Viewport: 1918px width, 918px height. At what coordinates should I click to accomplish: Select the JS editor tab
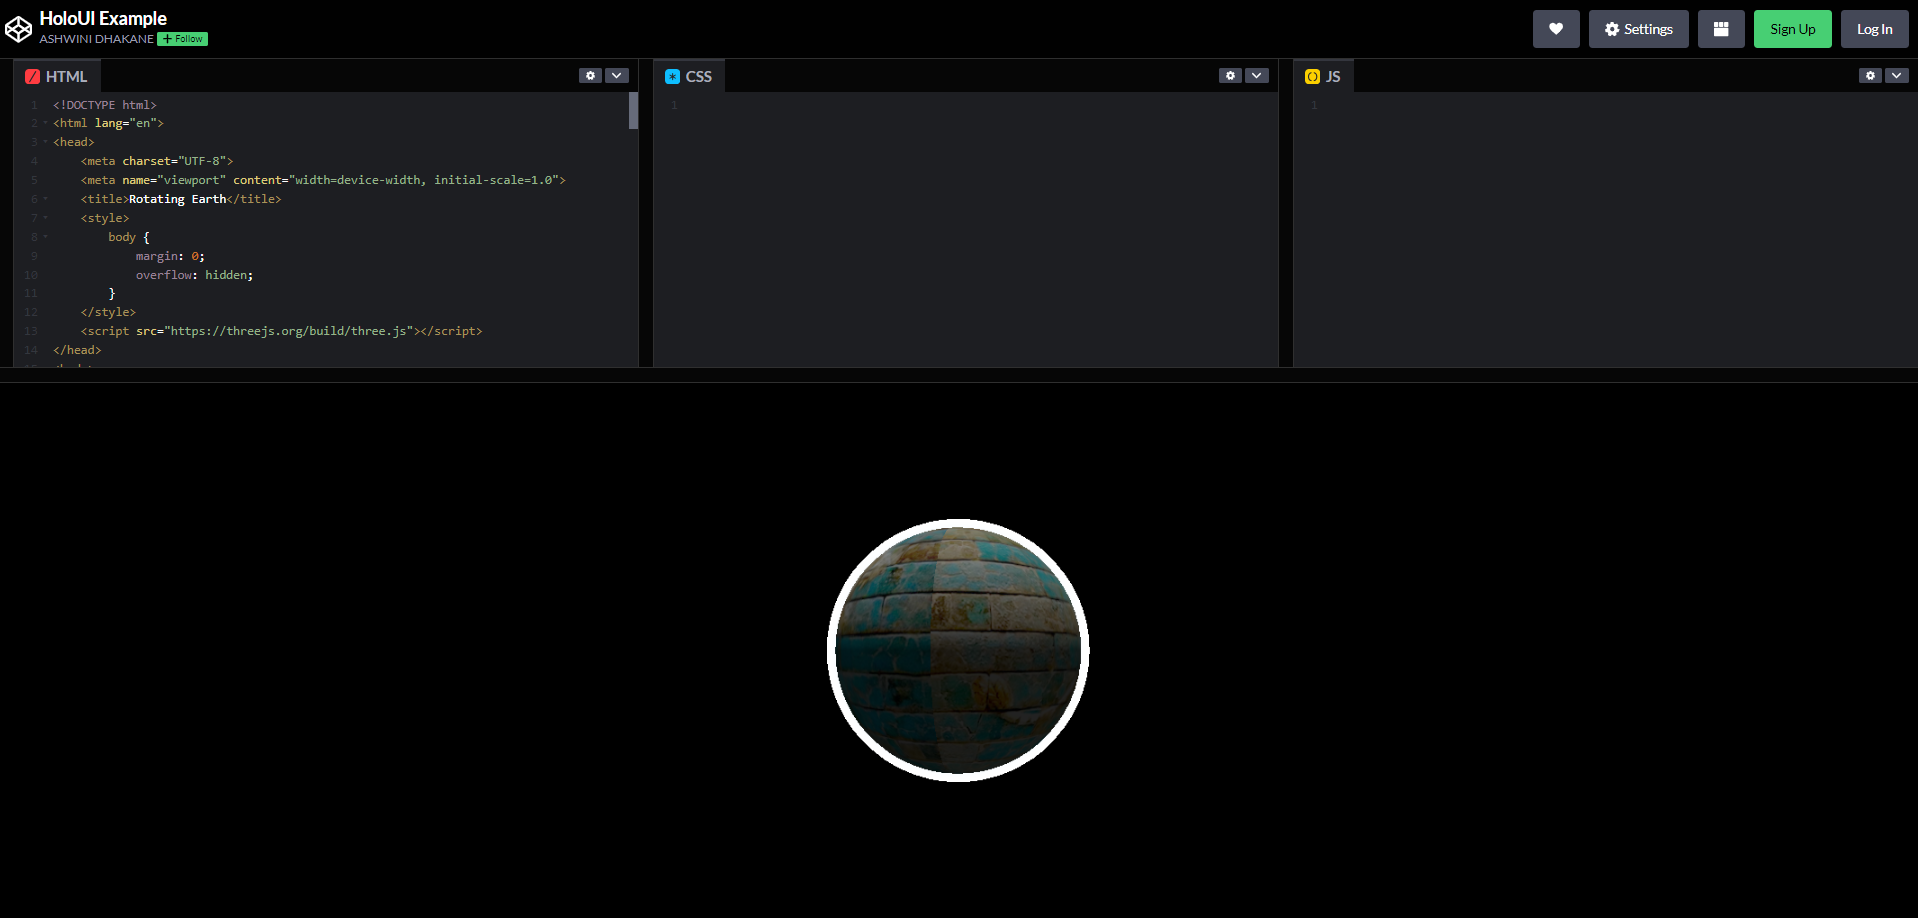1324,77
